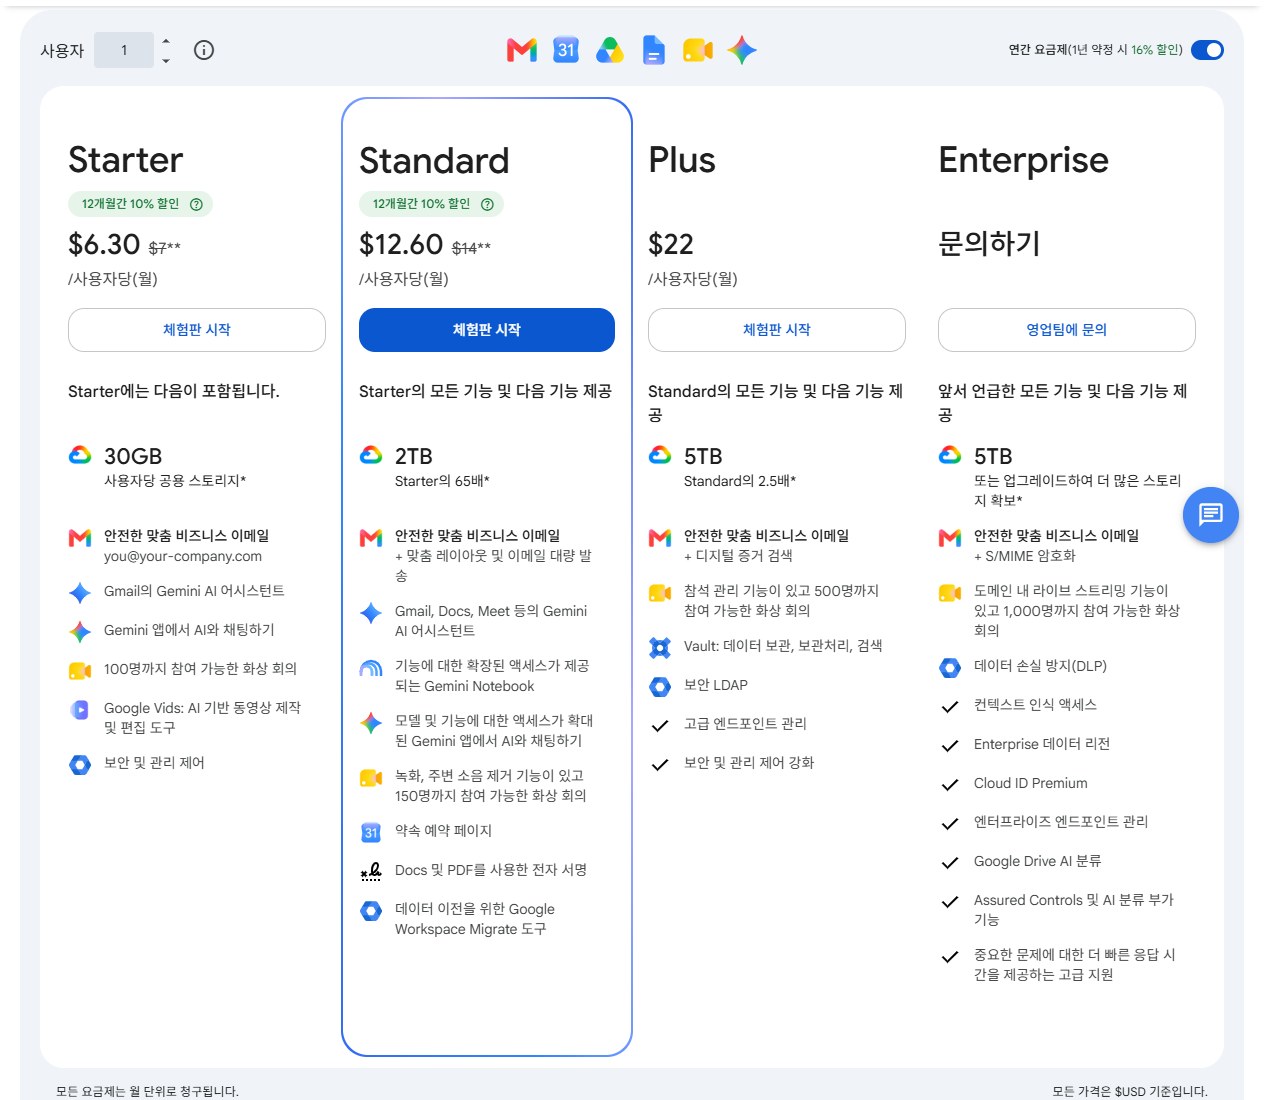Click the admin icon beside 보안 LDAP

pos(660,686)
